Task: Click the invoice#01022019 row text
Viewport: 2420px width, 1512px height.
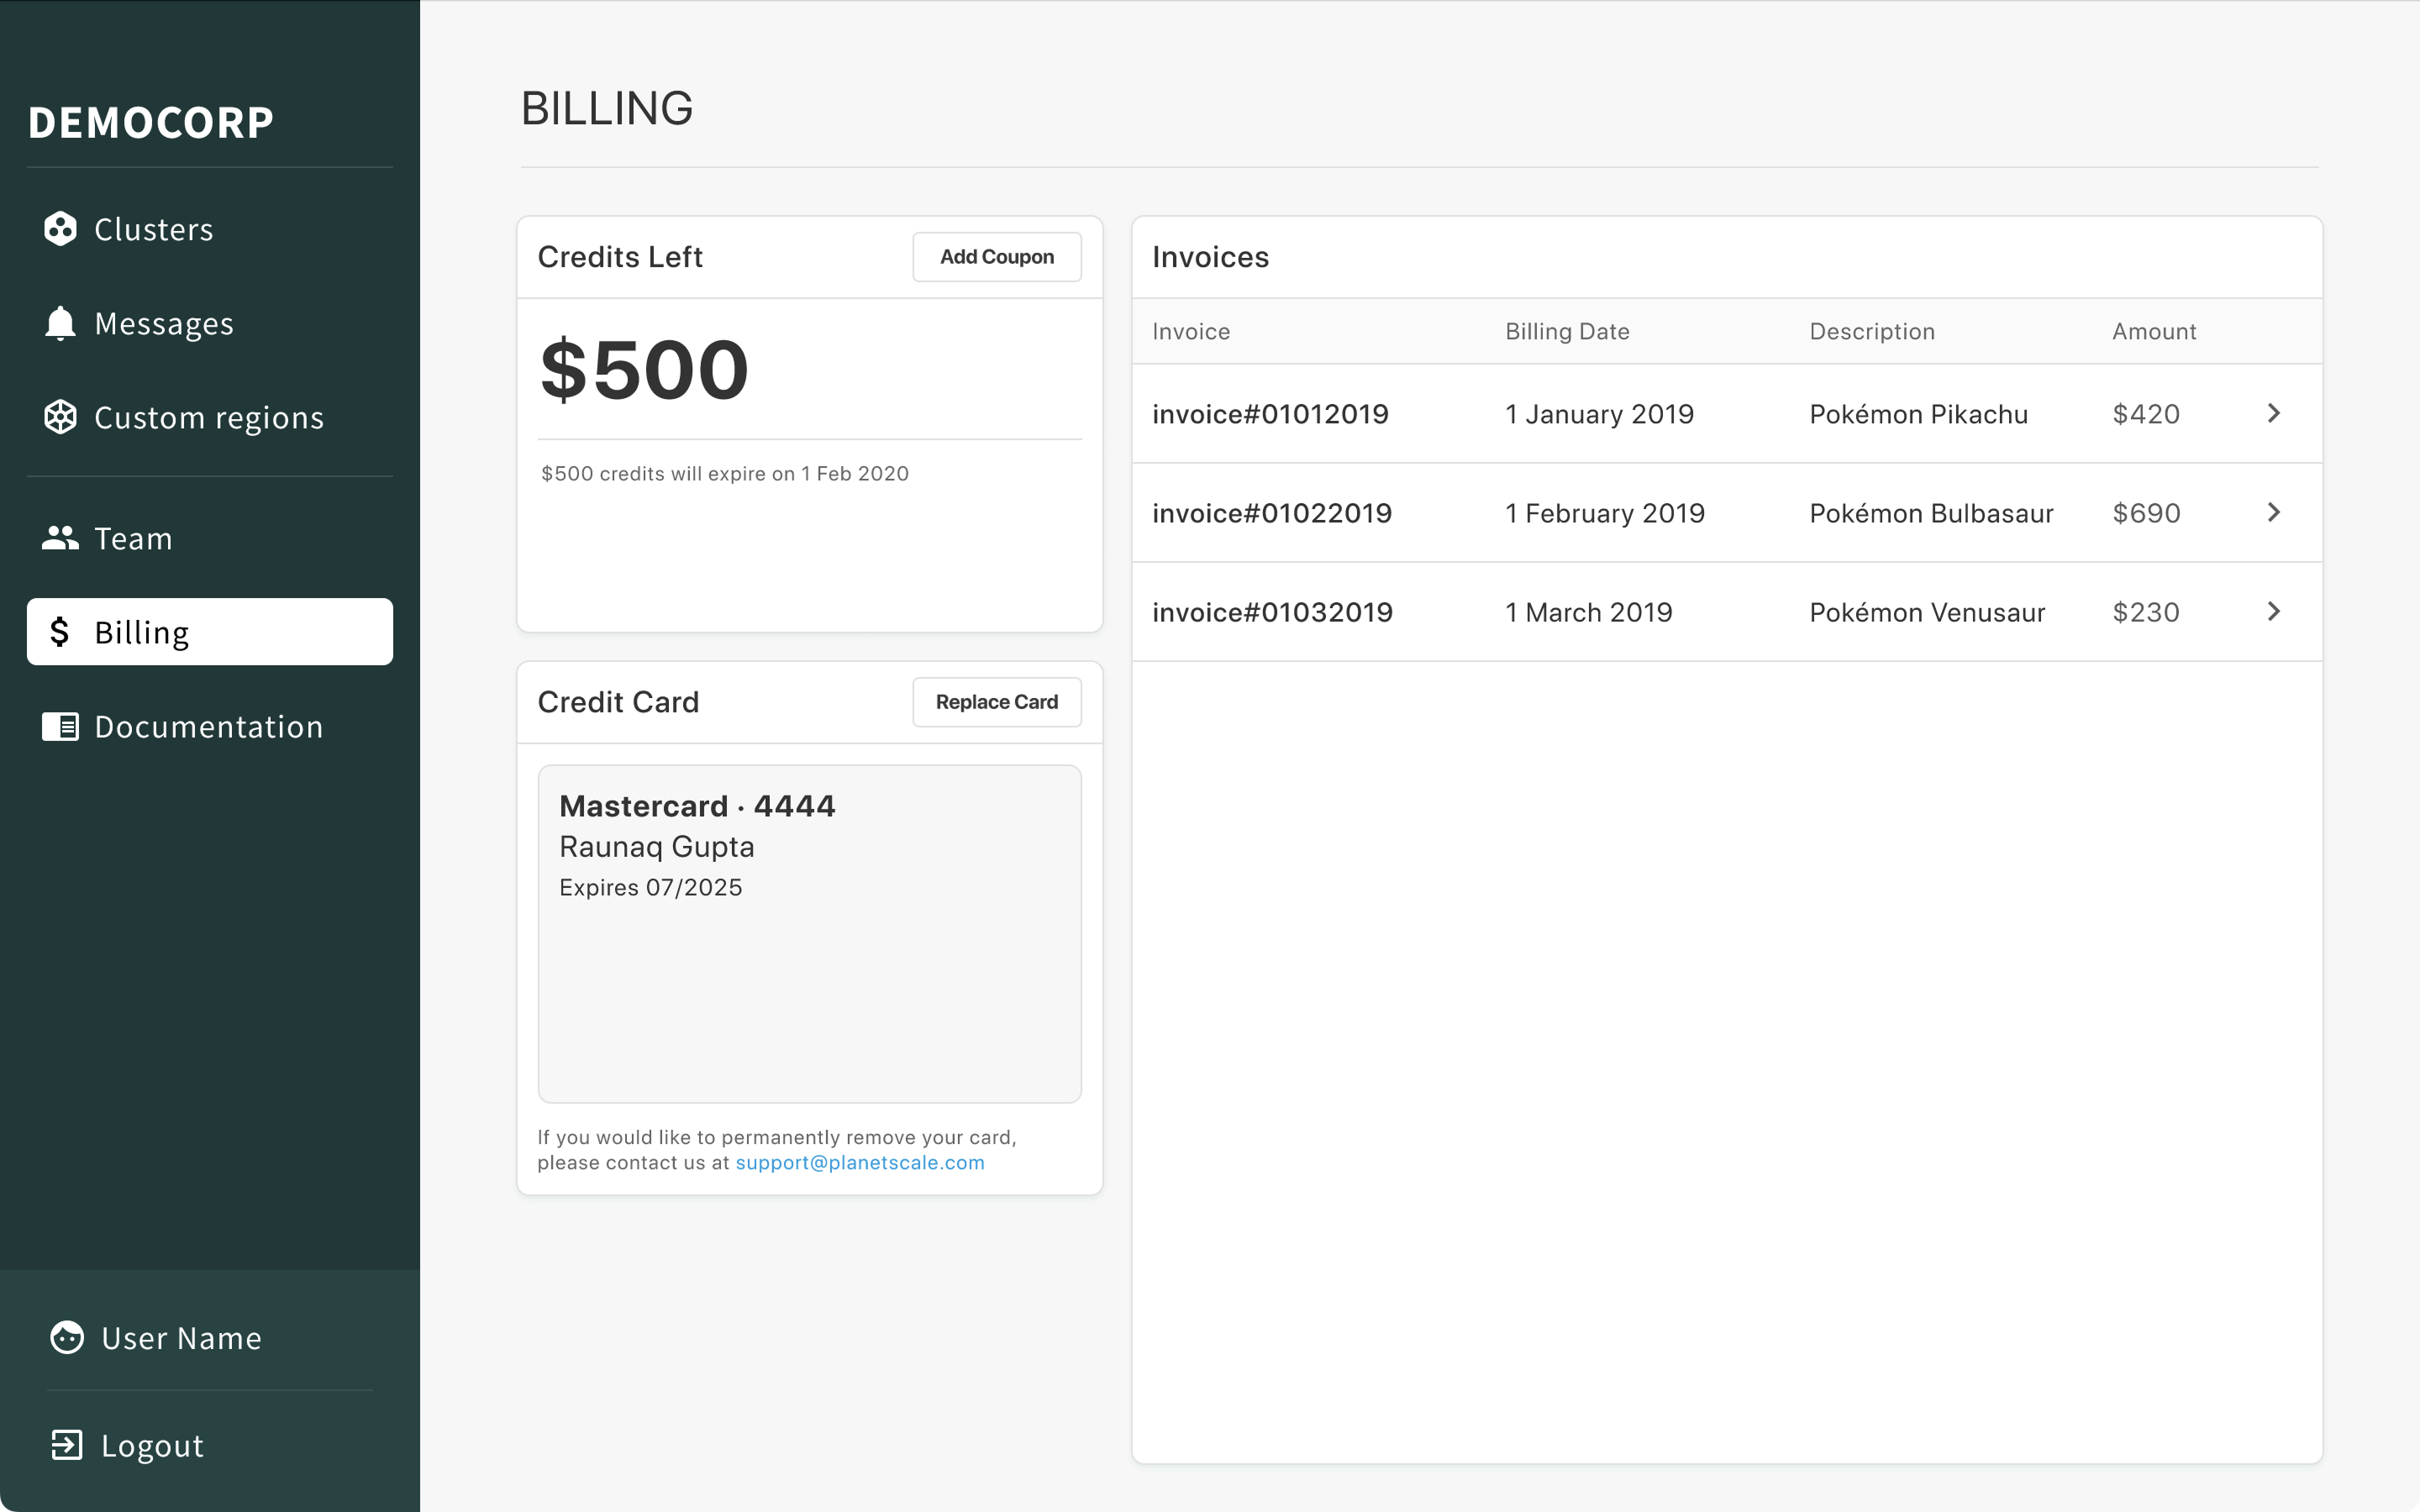Action: click(x=1271, y=513)
